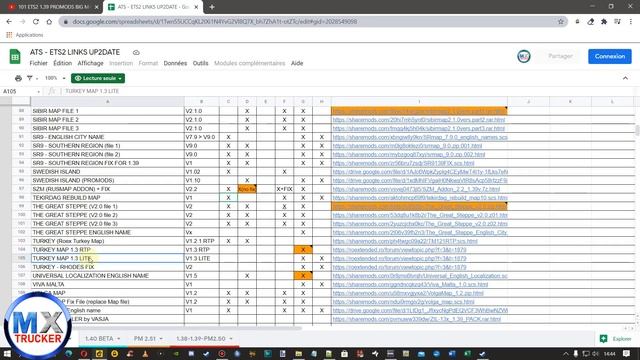640x360 pixels.
Task: Open the Édition menu
Action: [62, 63]
